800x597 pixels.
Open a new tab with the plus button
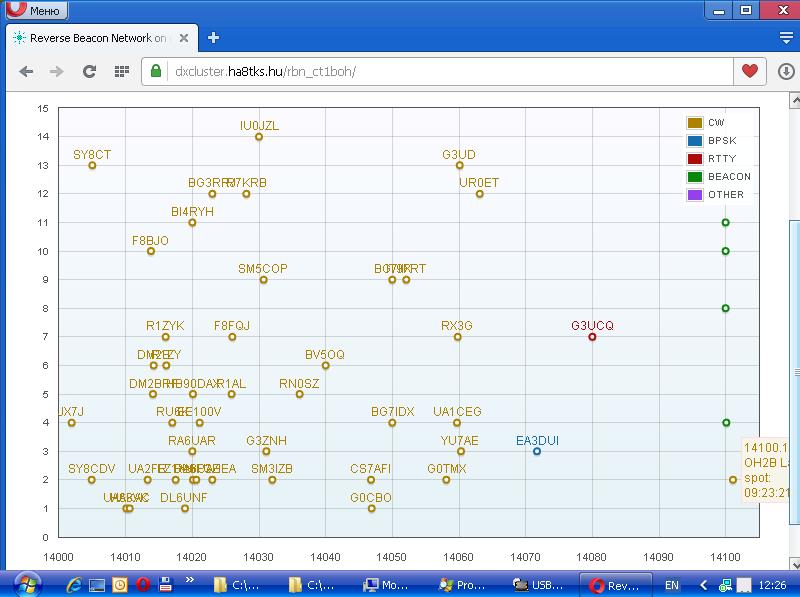tap(213, 38)
